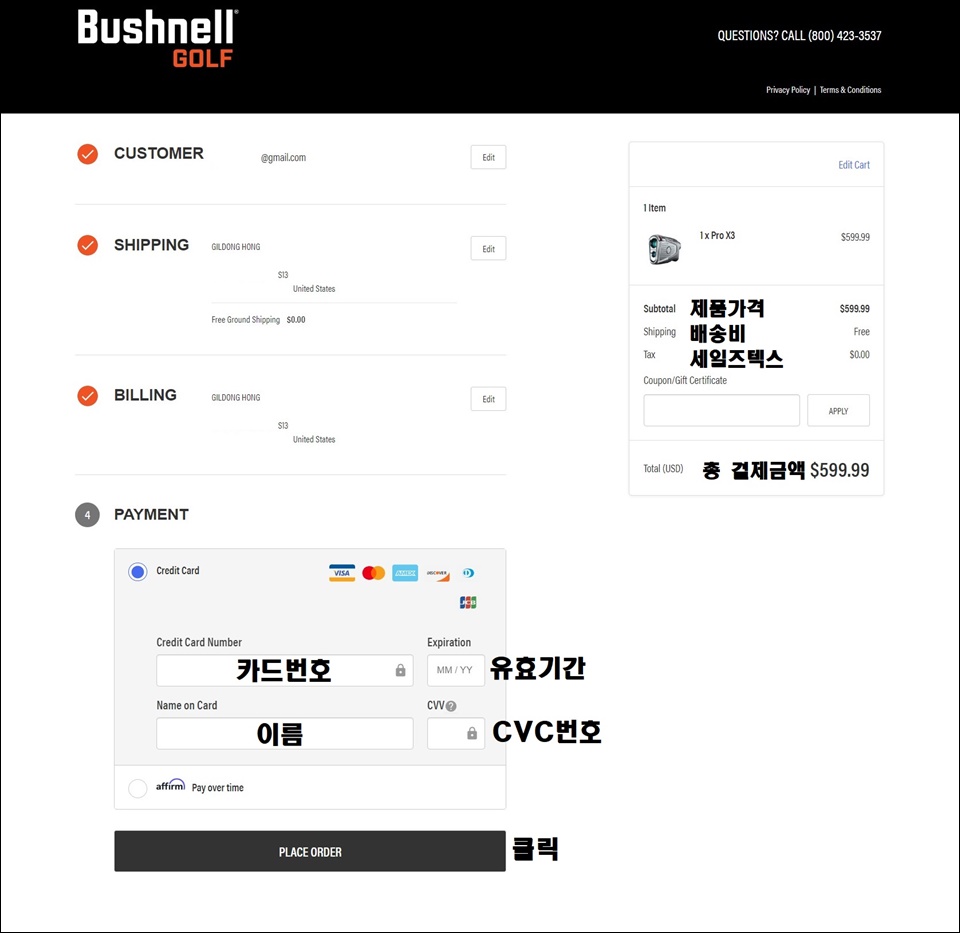Click the JCB card logo
Screen dimensions: 960x933
click(468, 602)
